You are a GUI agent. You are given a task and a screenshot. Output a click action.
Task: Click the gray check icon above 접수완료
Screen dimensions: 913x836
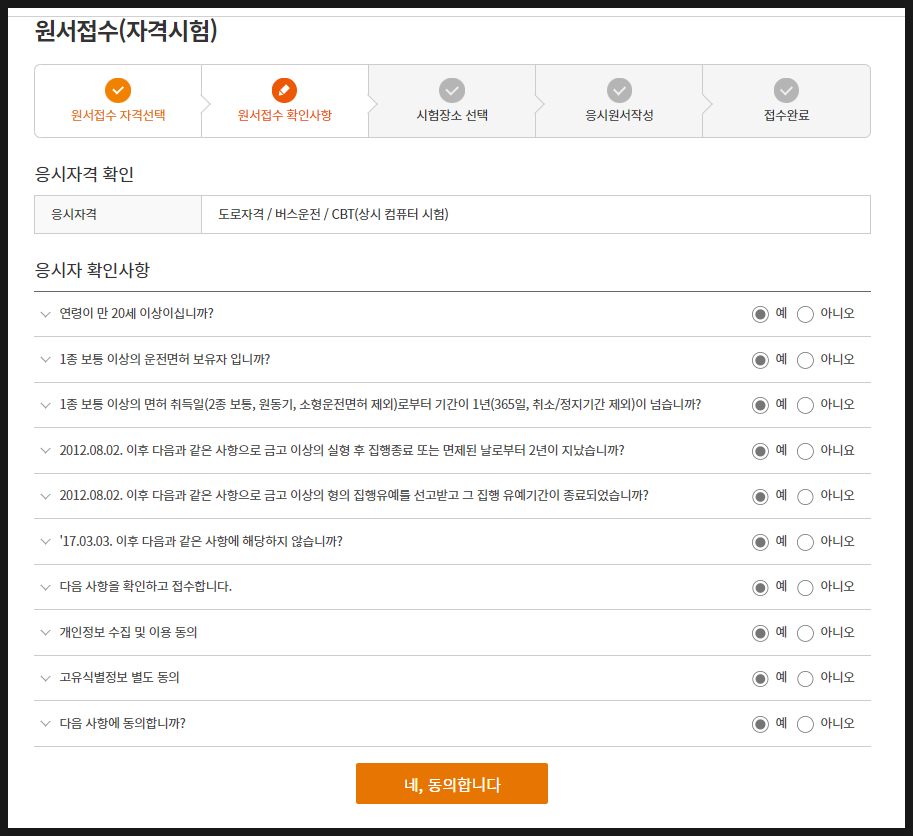click(786, 90)
